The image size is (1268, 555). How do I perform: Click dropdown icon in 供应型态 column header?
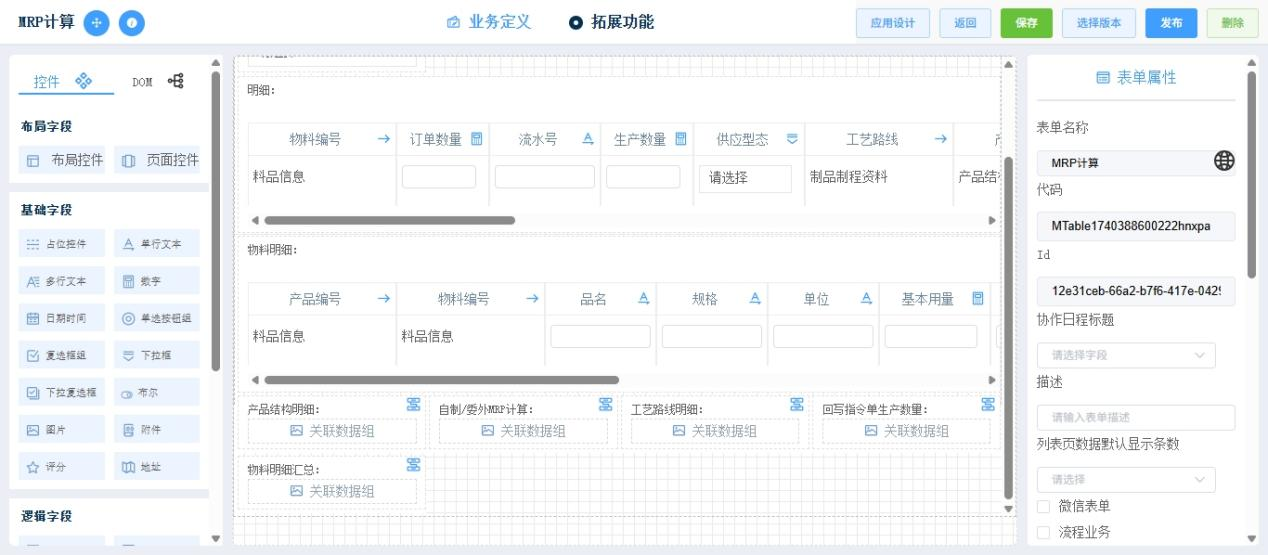coord(792,139)
